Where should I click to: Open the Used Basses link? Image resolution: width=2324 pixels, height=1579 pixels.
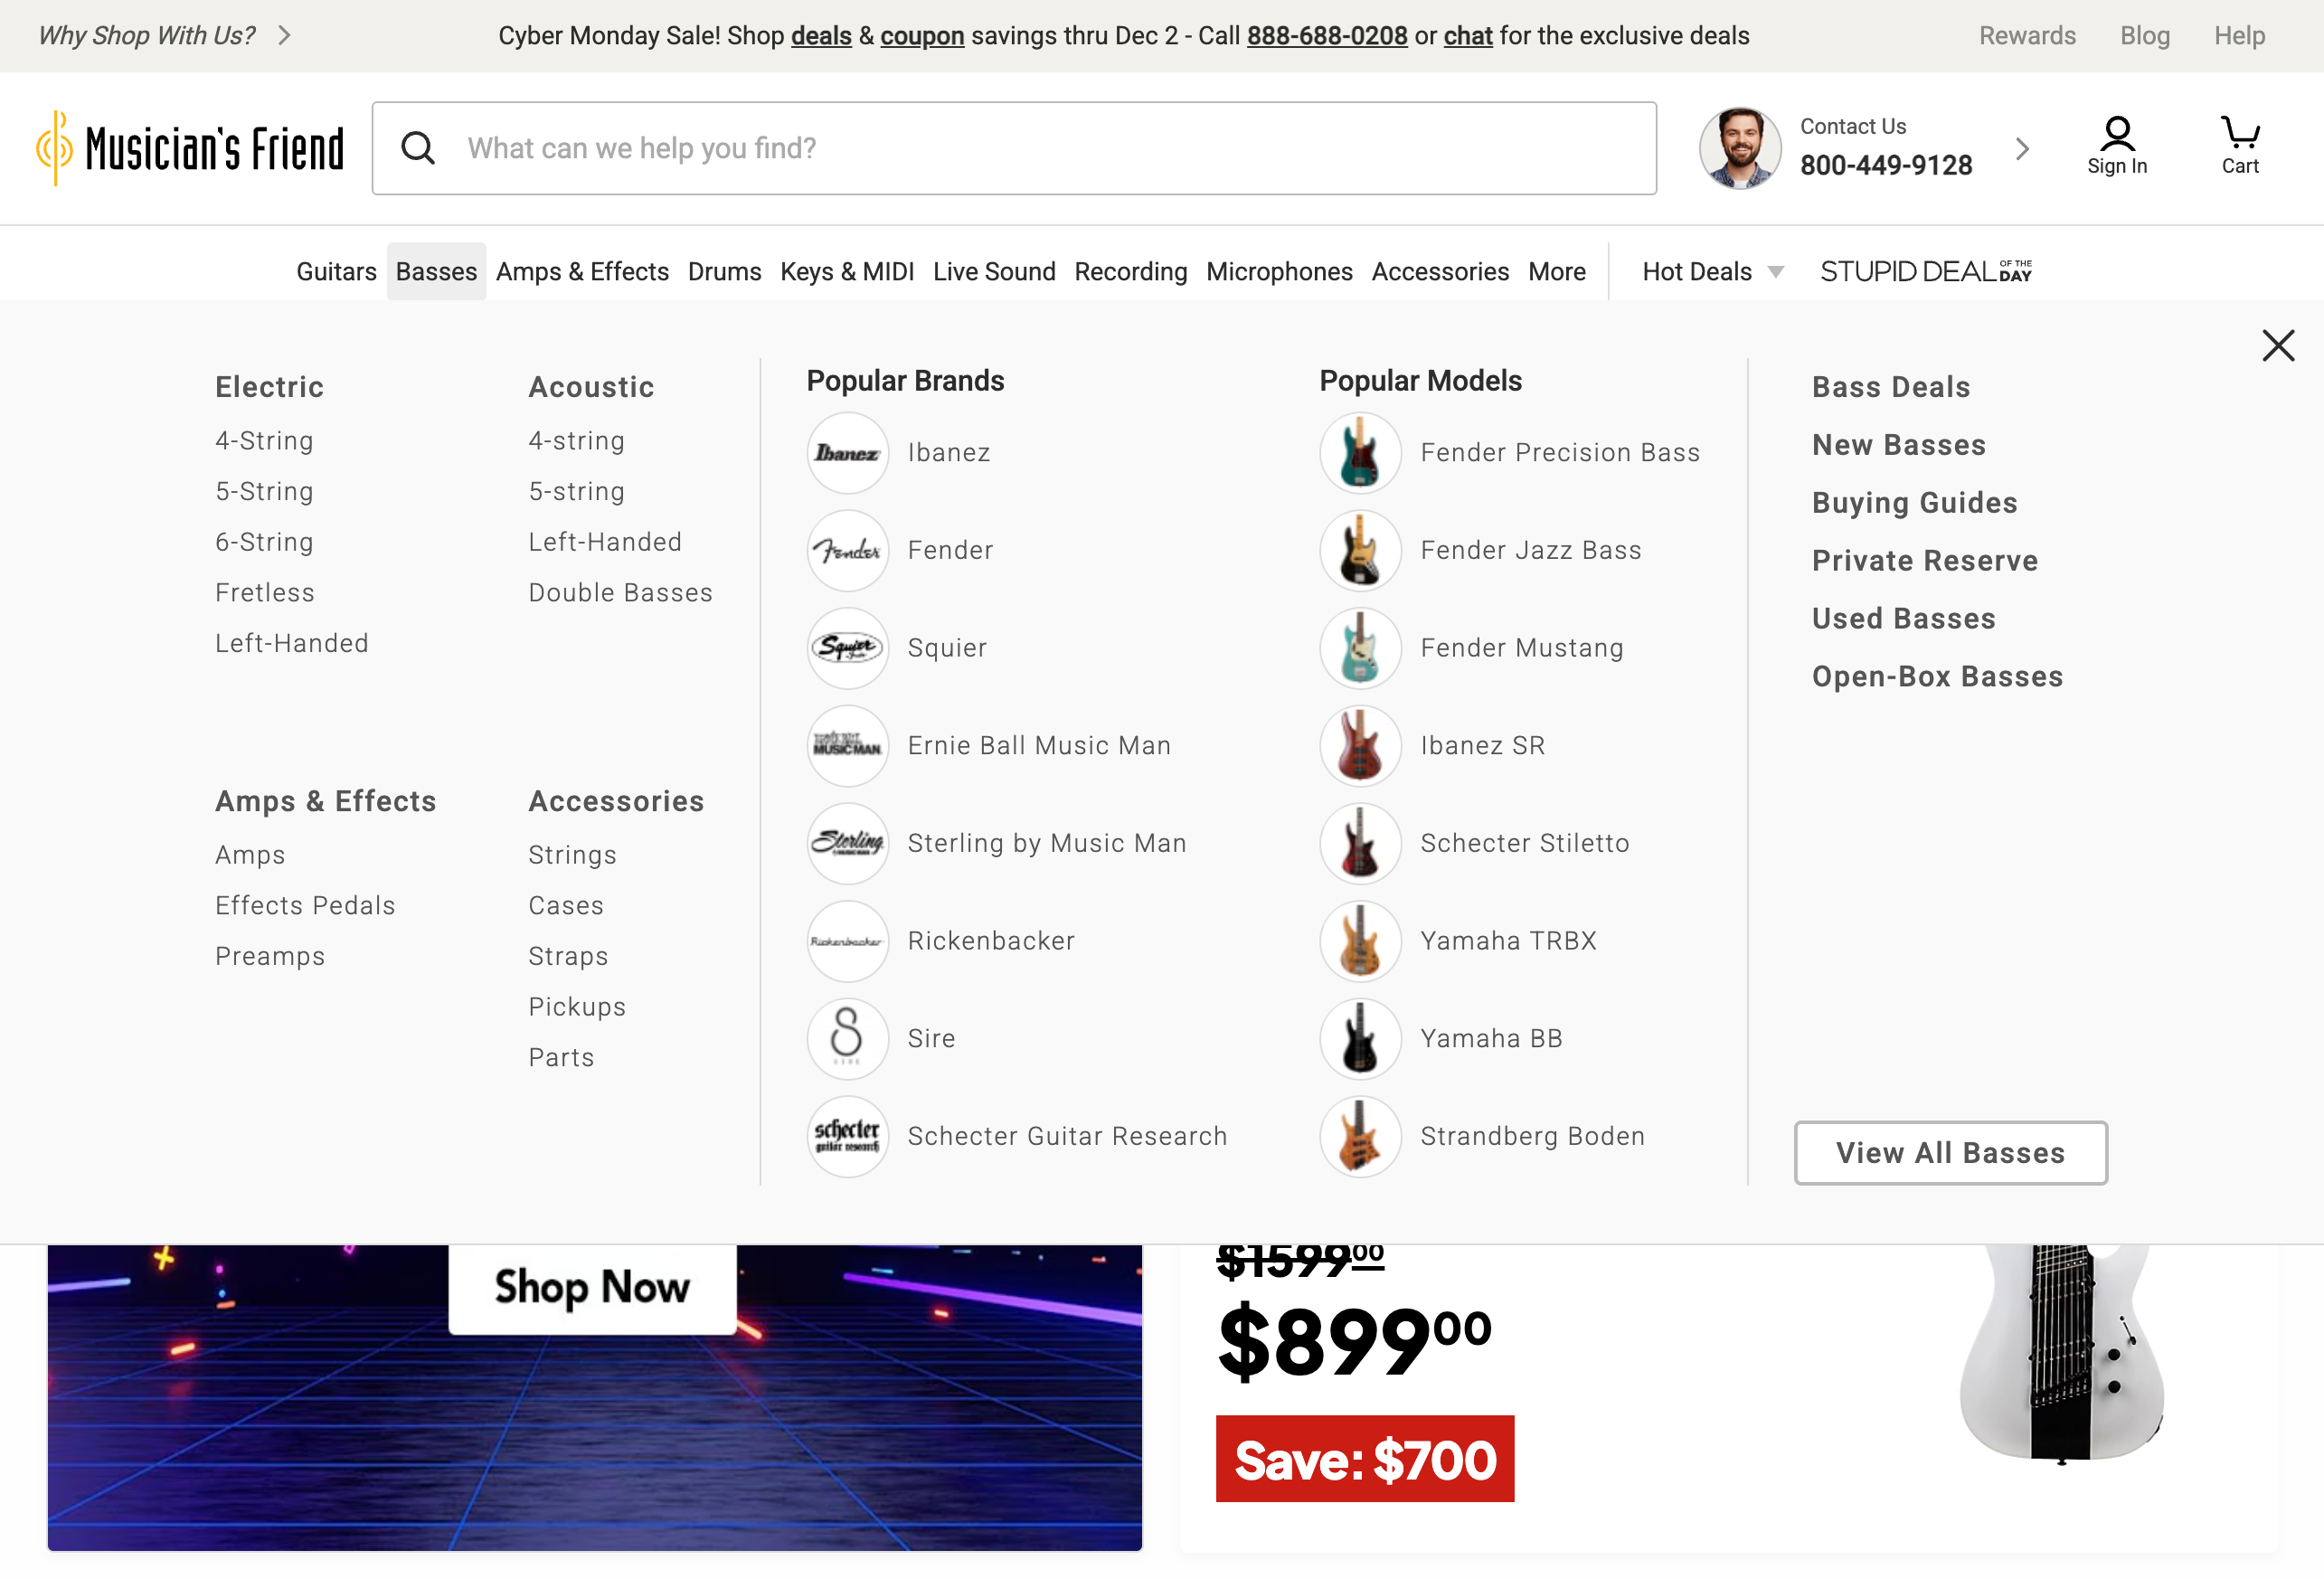pos(1903,618)
